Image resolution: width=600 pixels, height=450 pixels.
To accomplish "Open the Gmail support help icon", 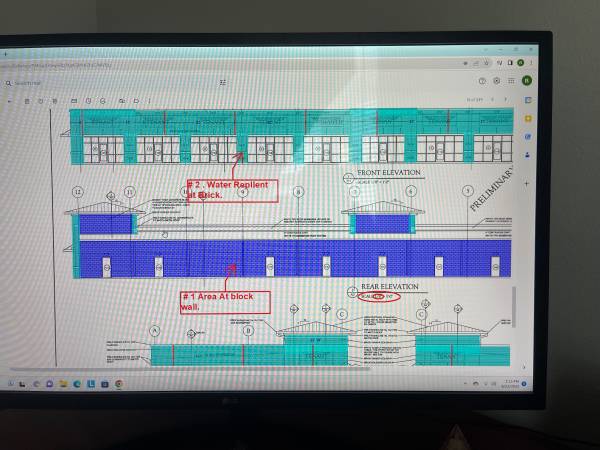I will 482,81.
